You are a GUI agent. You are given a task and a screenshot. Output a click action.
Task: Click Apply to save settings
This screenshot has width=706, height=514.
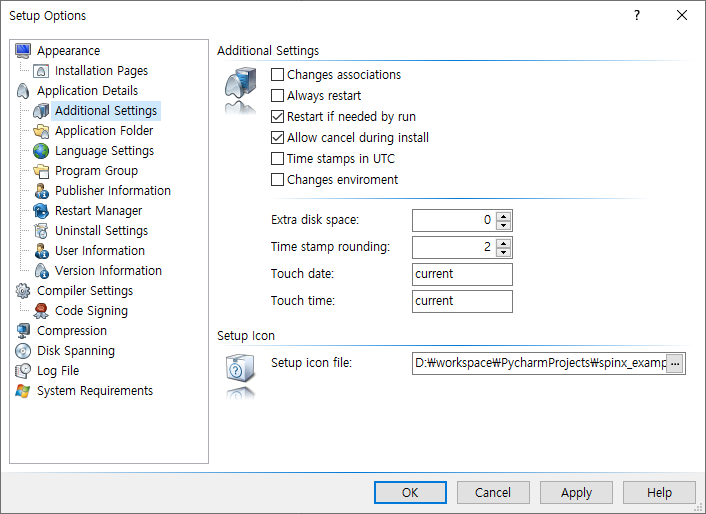click(x=576, y=492)
